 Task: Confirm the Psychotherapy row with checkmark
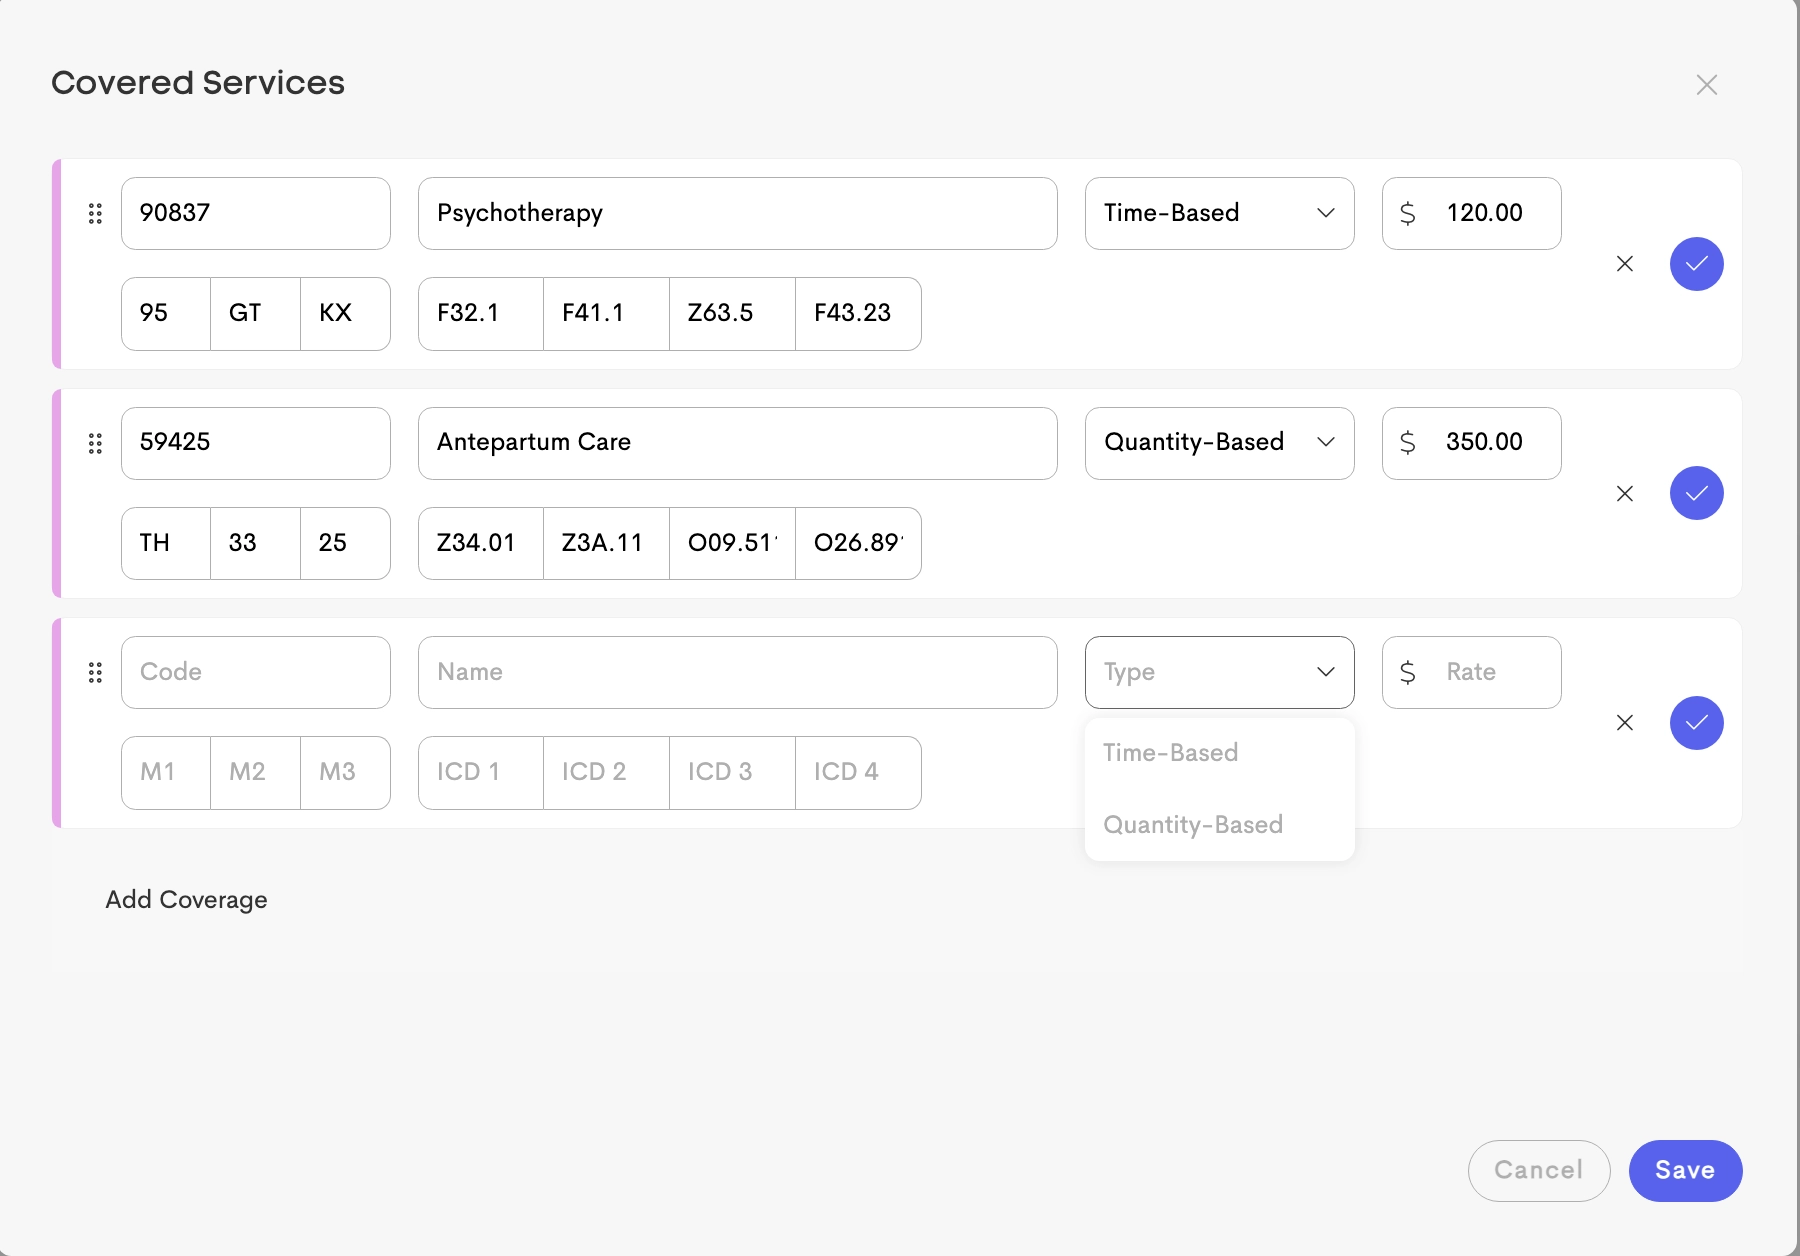pos(1696,264)
